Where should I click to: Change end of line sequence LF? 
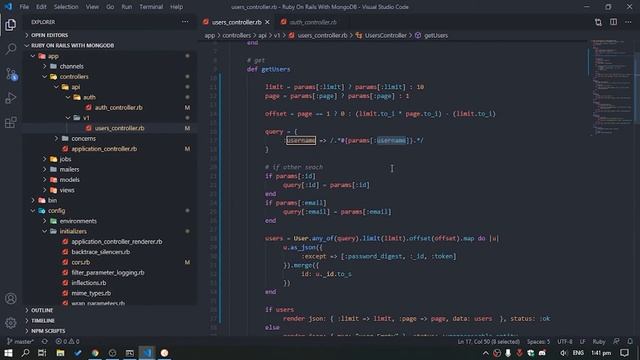tap(582, 341)
